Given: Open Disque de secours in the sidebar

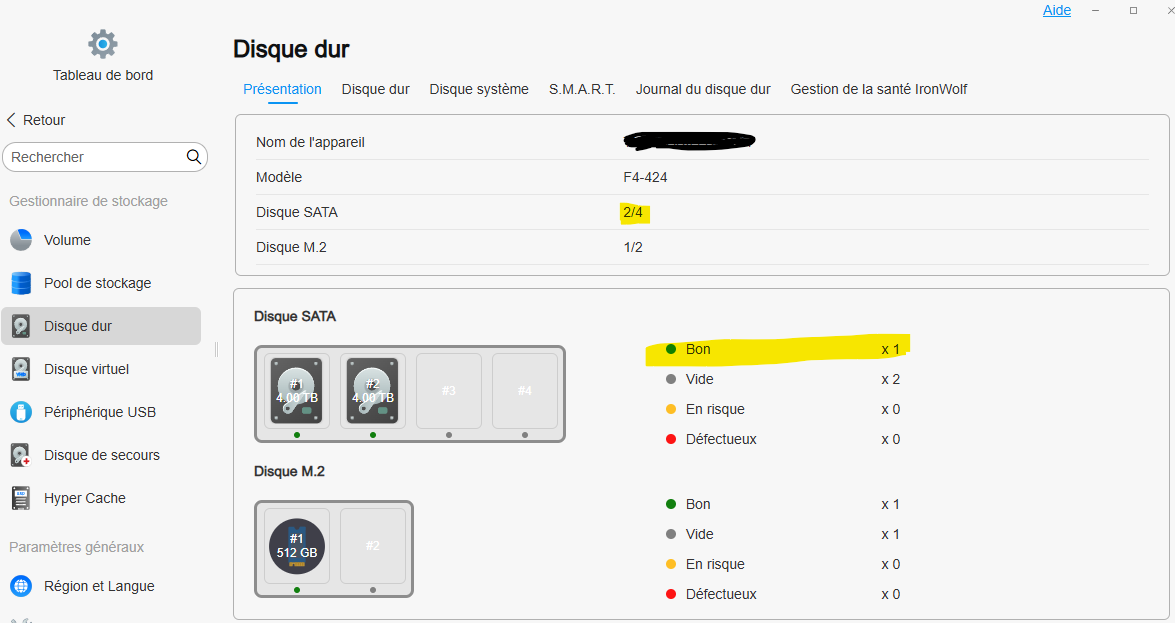Looking at the screenshot, I should coord(101,455).
